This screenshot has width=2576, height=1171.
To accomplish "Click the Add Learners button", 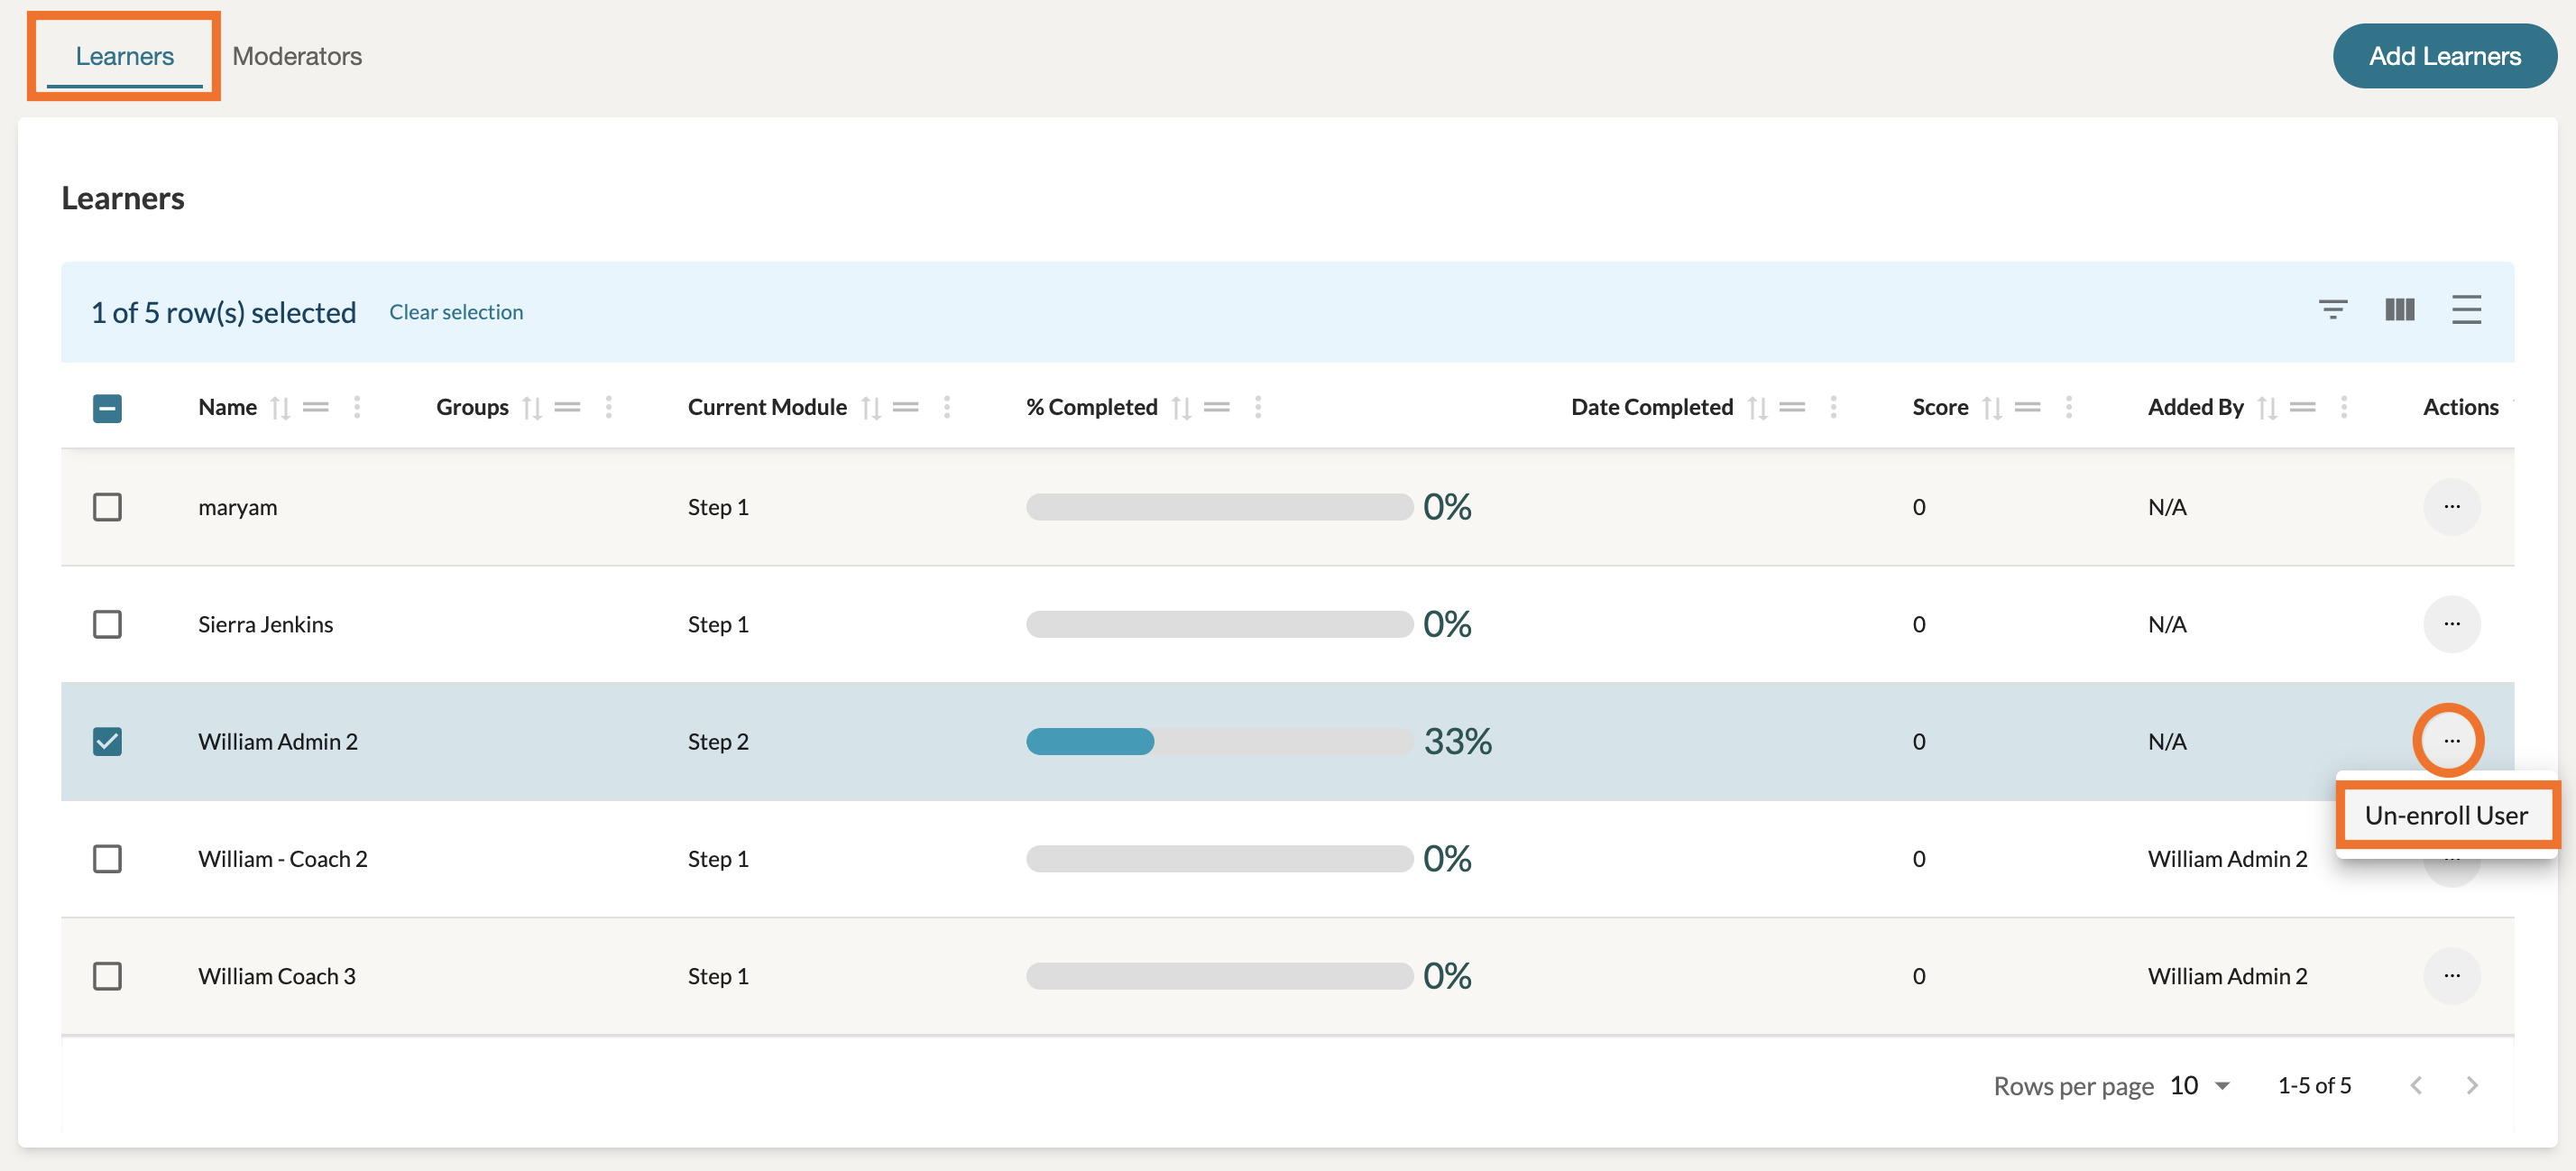I will click(2444, 56).
